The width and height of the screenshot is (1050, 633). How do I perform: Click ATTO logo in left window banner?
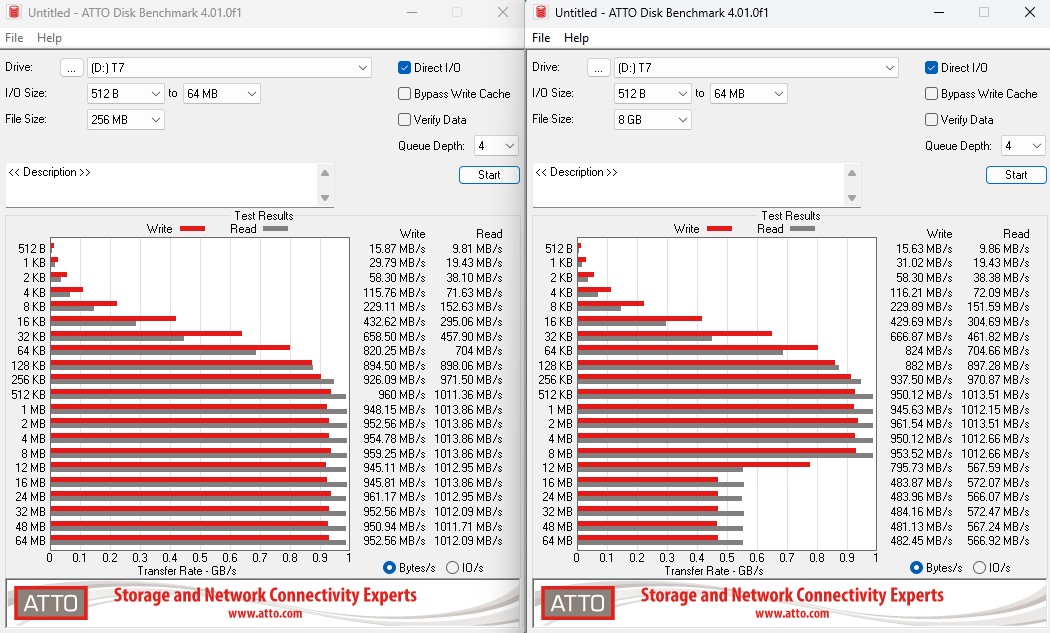[x=51, y=603]
